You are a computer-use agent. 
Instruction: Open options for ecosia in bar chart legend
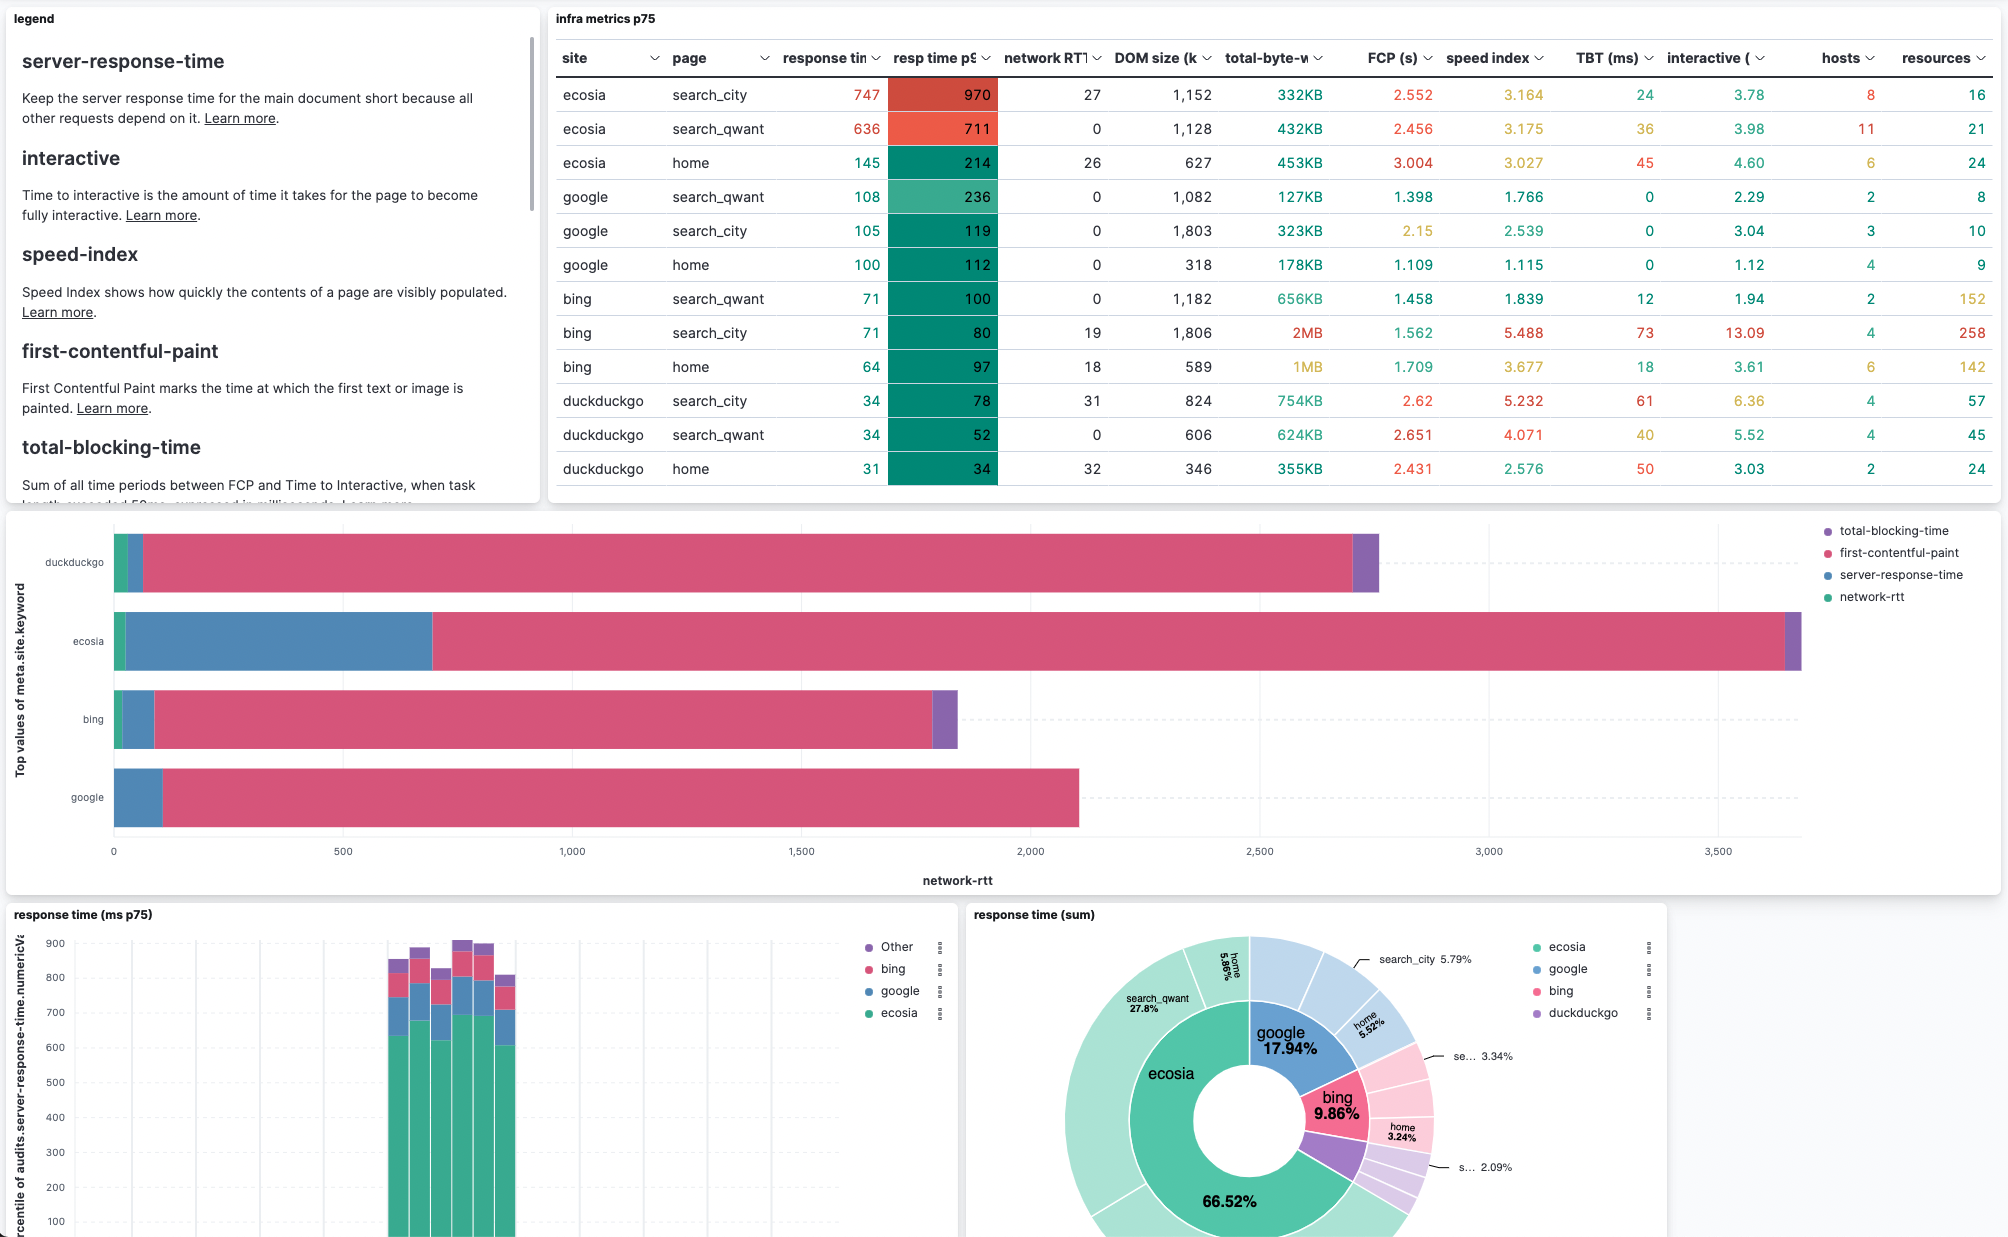[940, 1013]
